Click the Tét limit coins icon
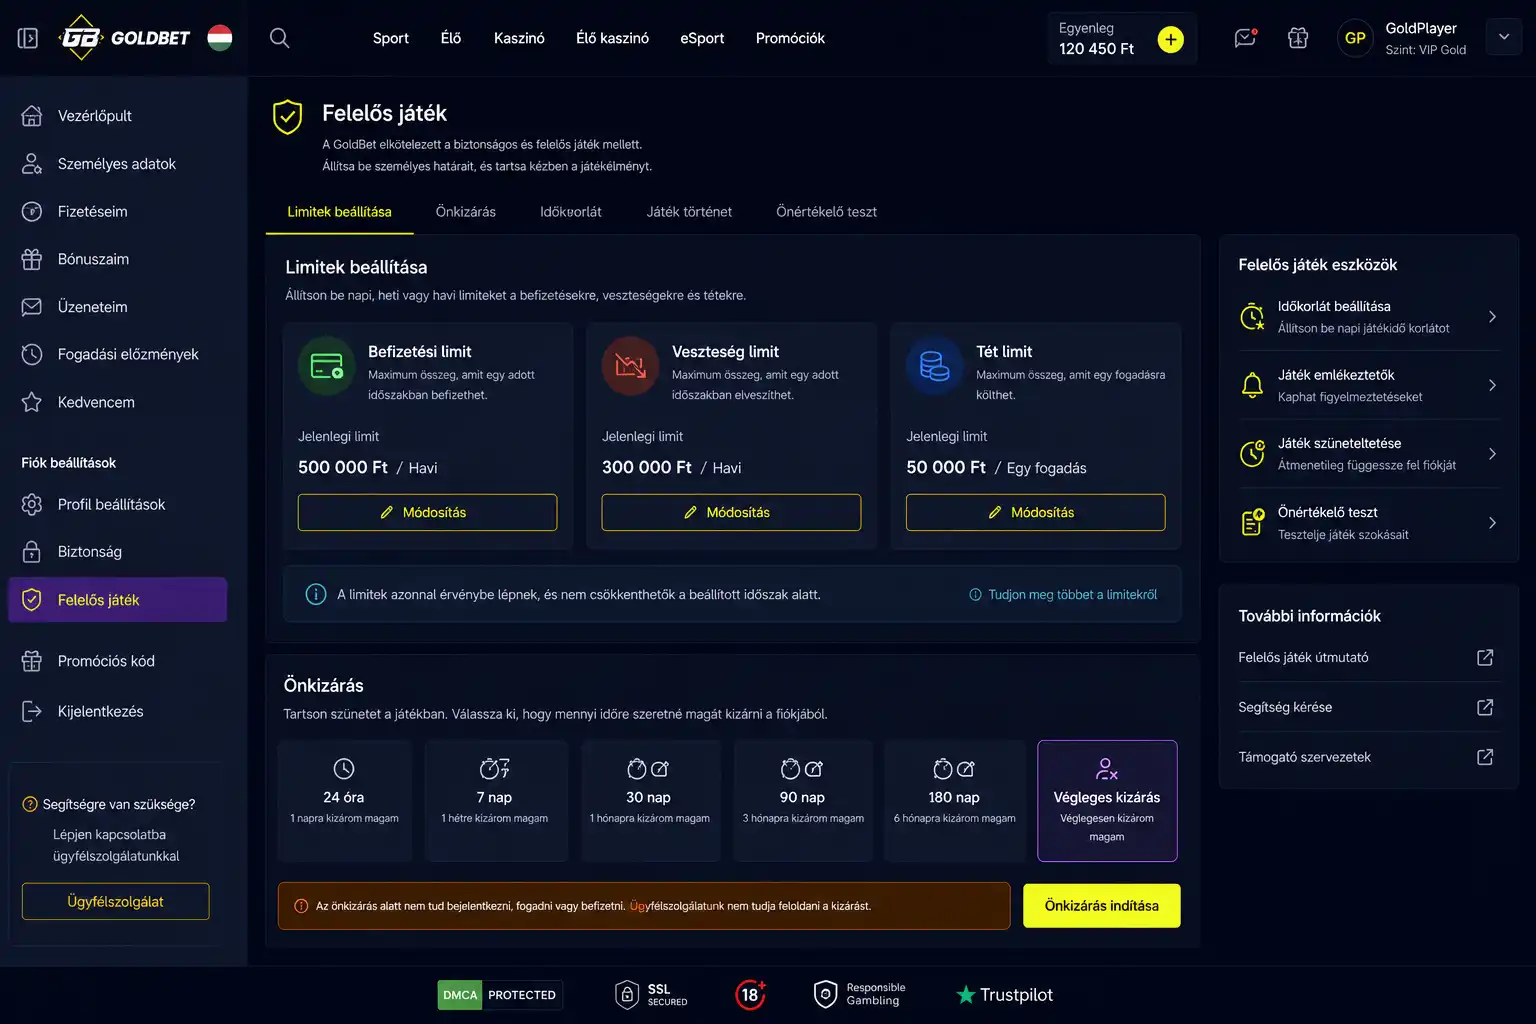 pos(935,366)
